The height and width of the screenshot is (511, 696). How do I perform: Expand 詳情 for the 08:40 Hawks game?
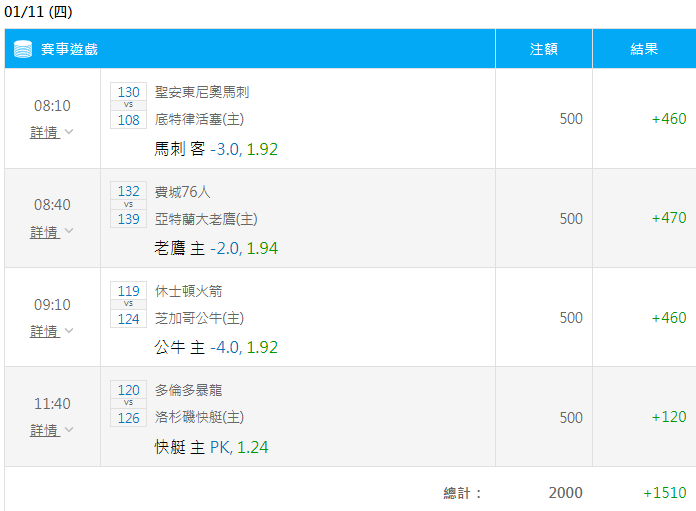click(x=45, y=231)
